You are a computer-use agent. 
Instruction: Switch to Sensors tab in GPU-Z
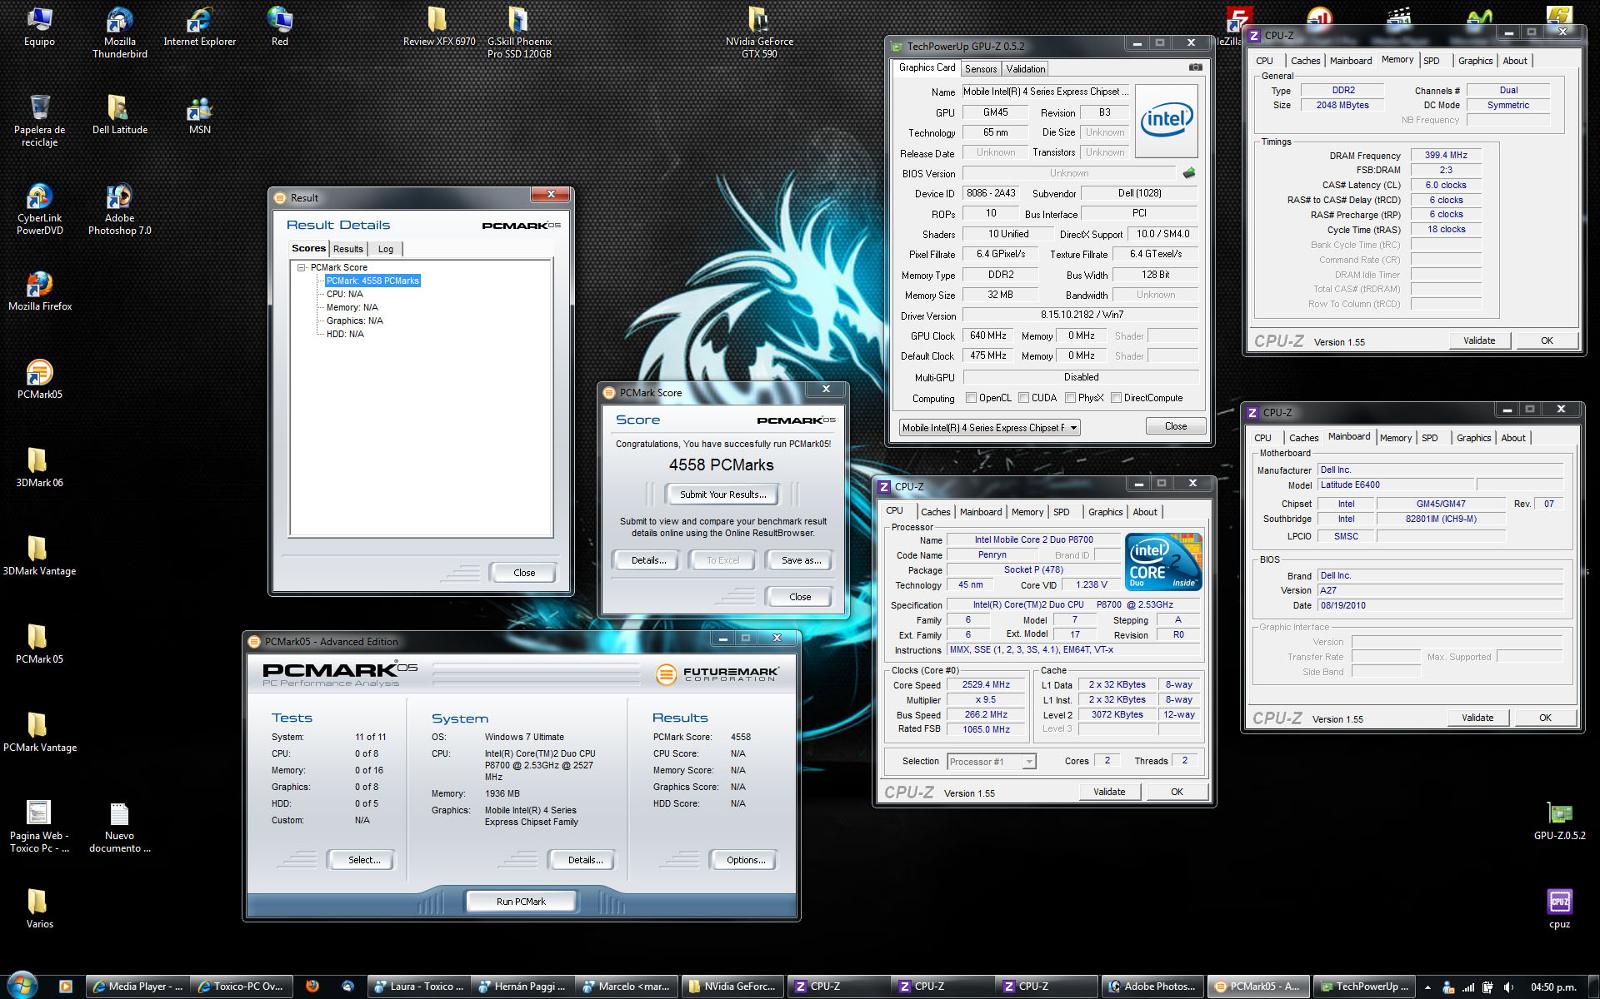point(981,69)
